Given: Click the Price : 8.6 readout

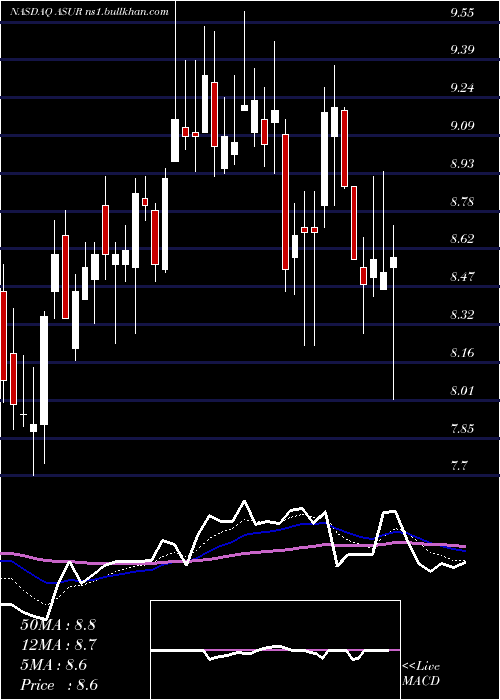Looking at the screenshot, I should coord(59,685).
